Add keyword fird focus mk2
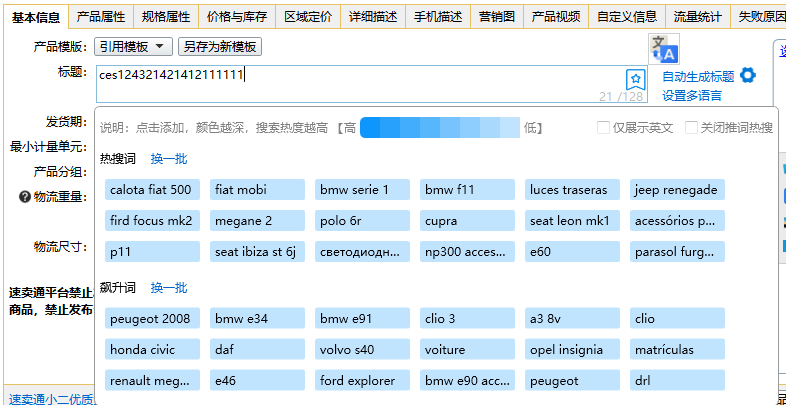Image resolution: width=786 pixels, height=405 pixels. click(152, 221)
